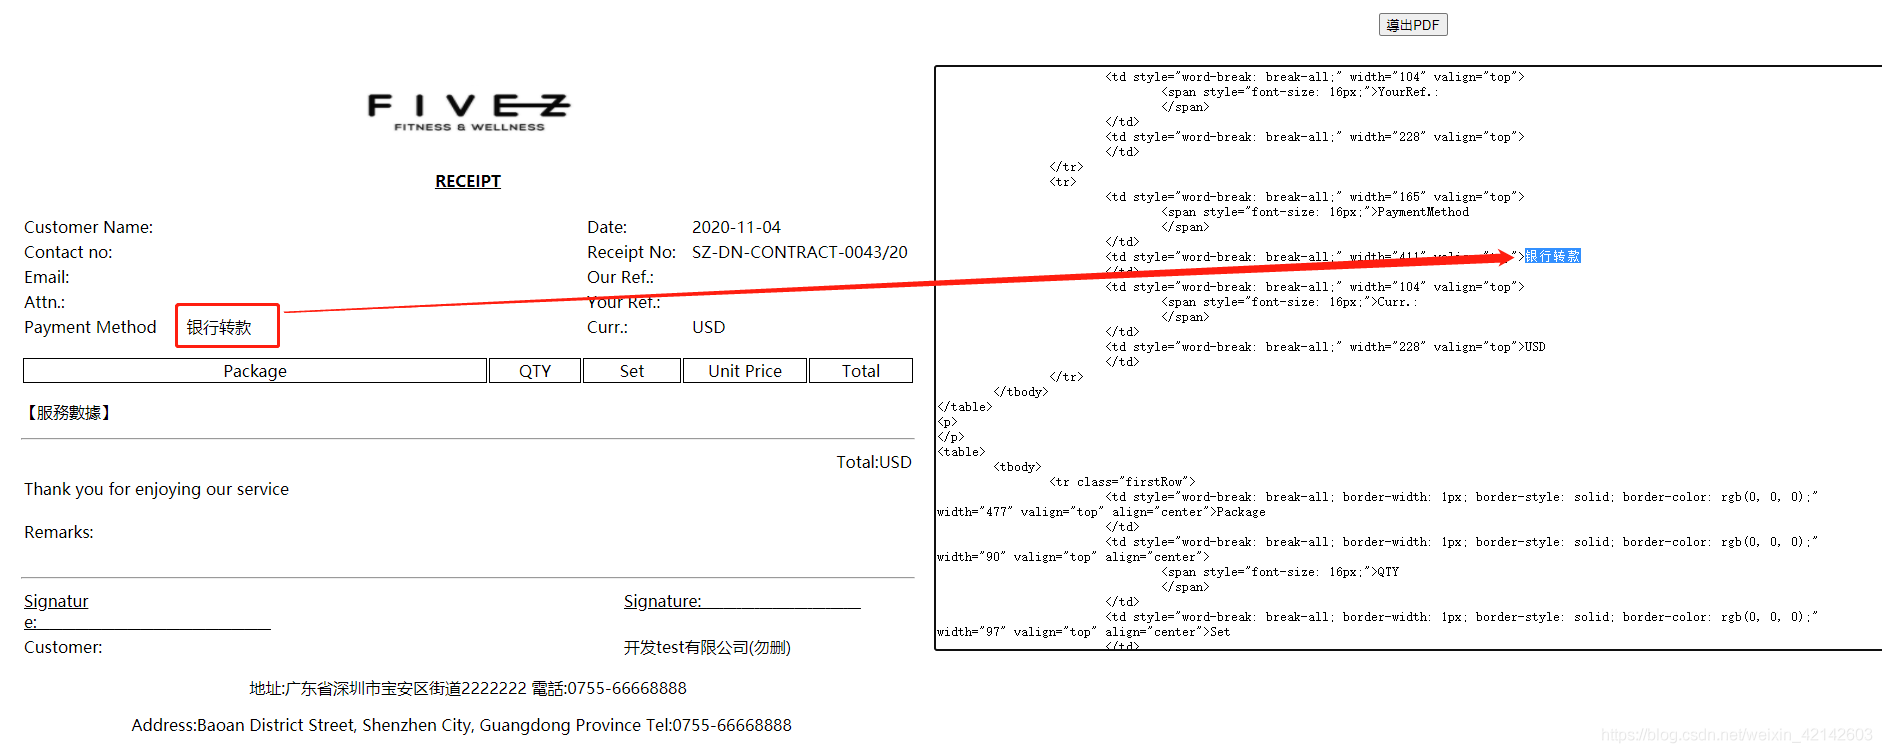The width and height of the screenshot is (1882, 753).
Task: Click the tr class="firstRow" code line
Action: 1122,482
